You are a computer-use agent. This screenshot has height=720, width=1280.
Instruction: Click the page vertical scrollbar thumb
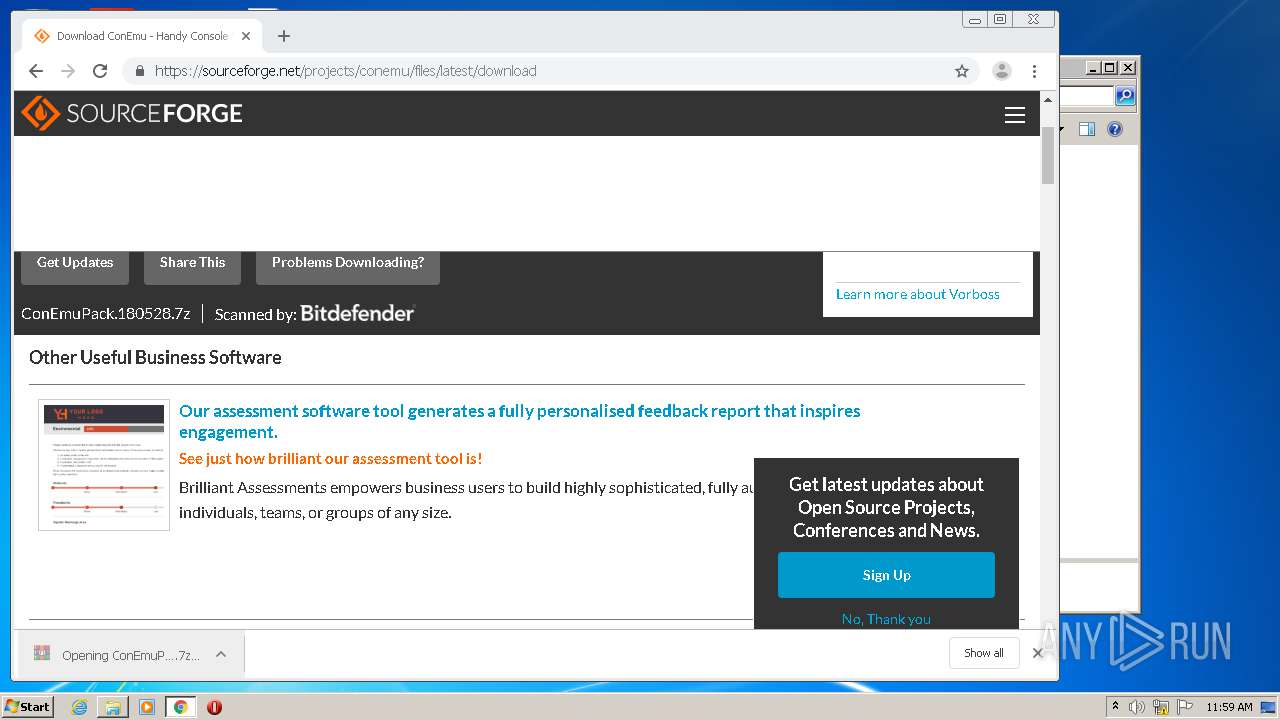1048,155
